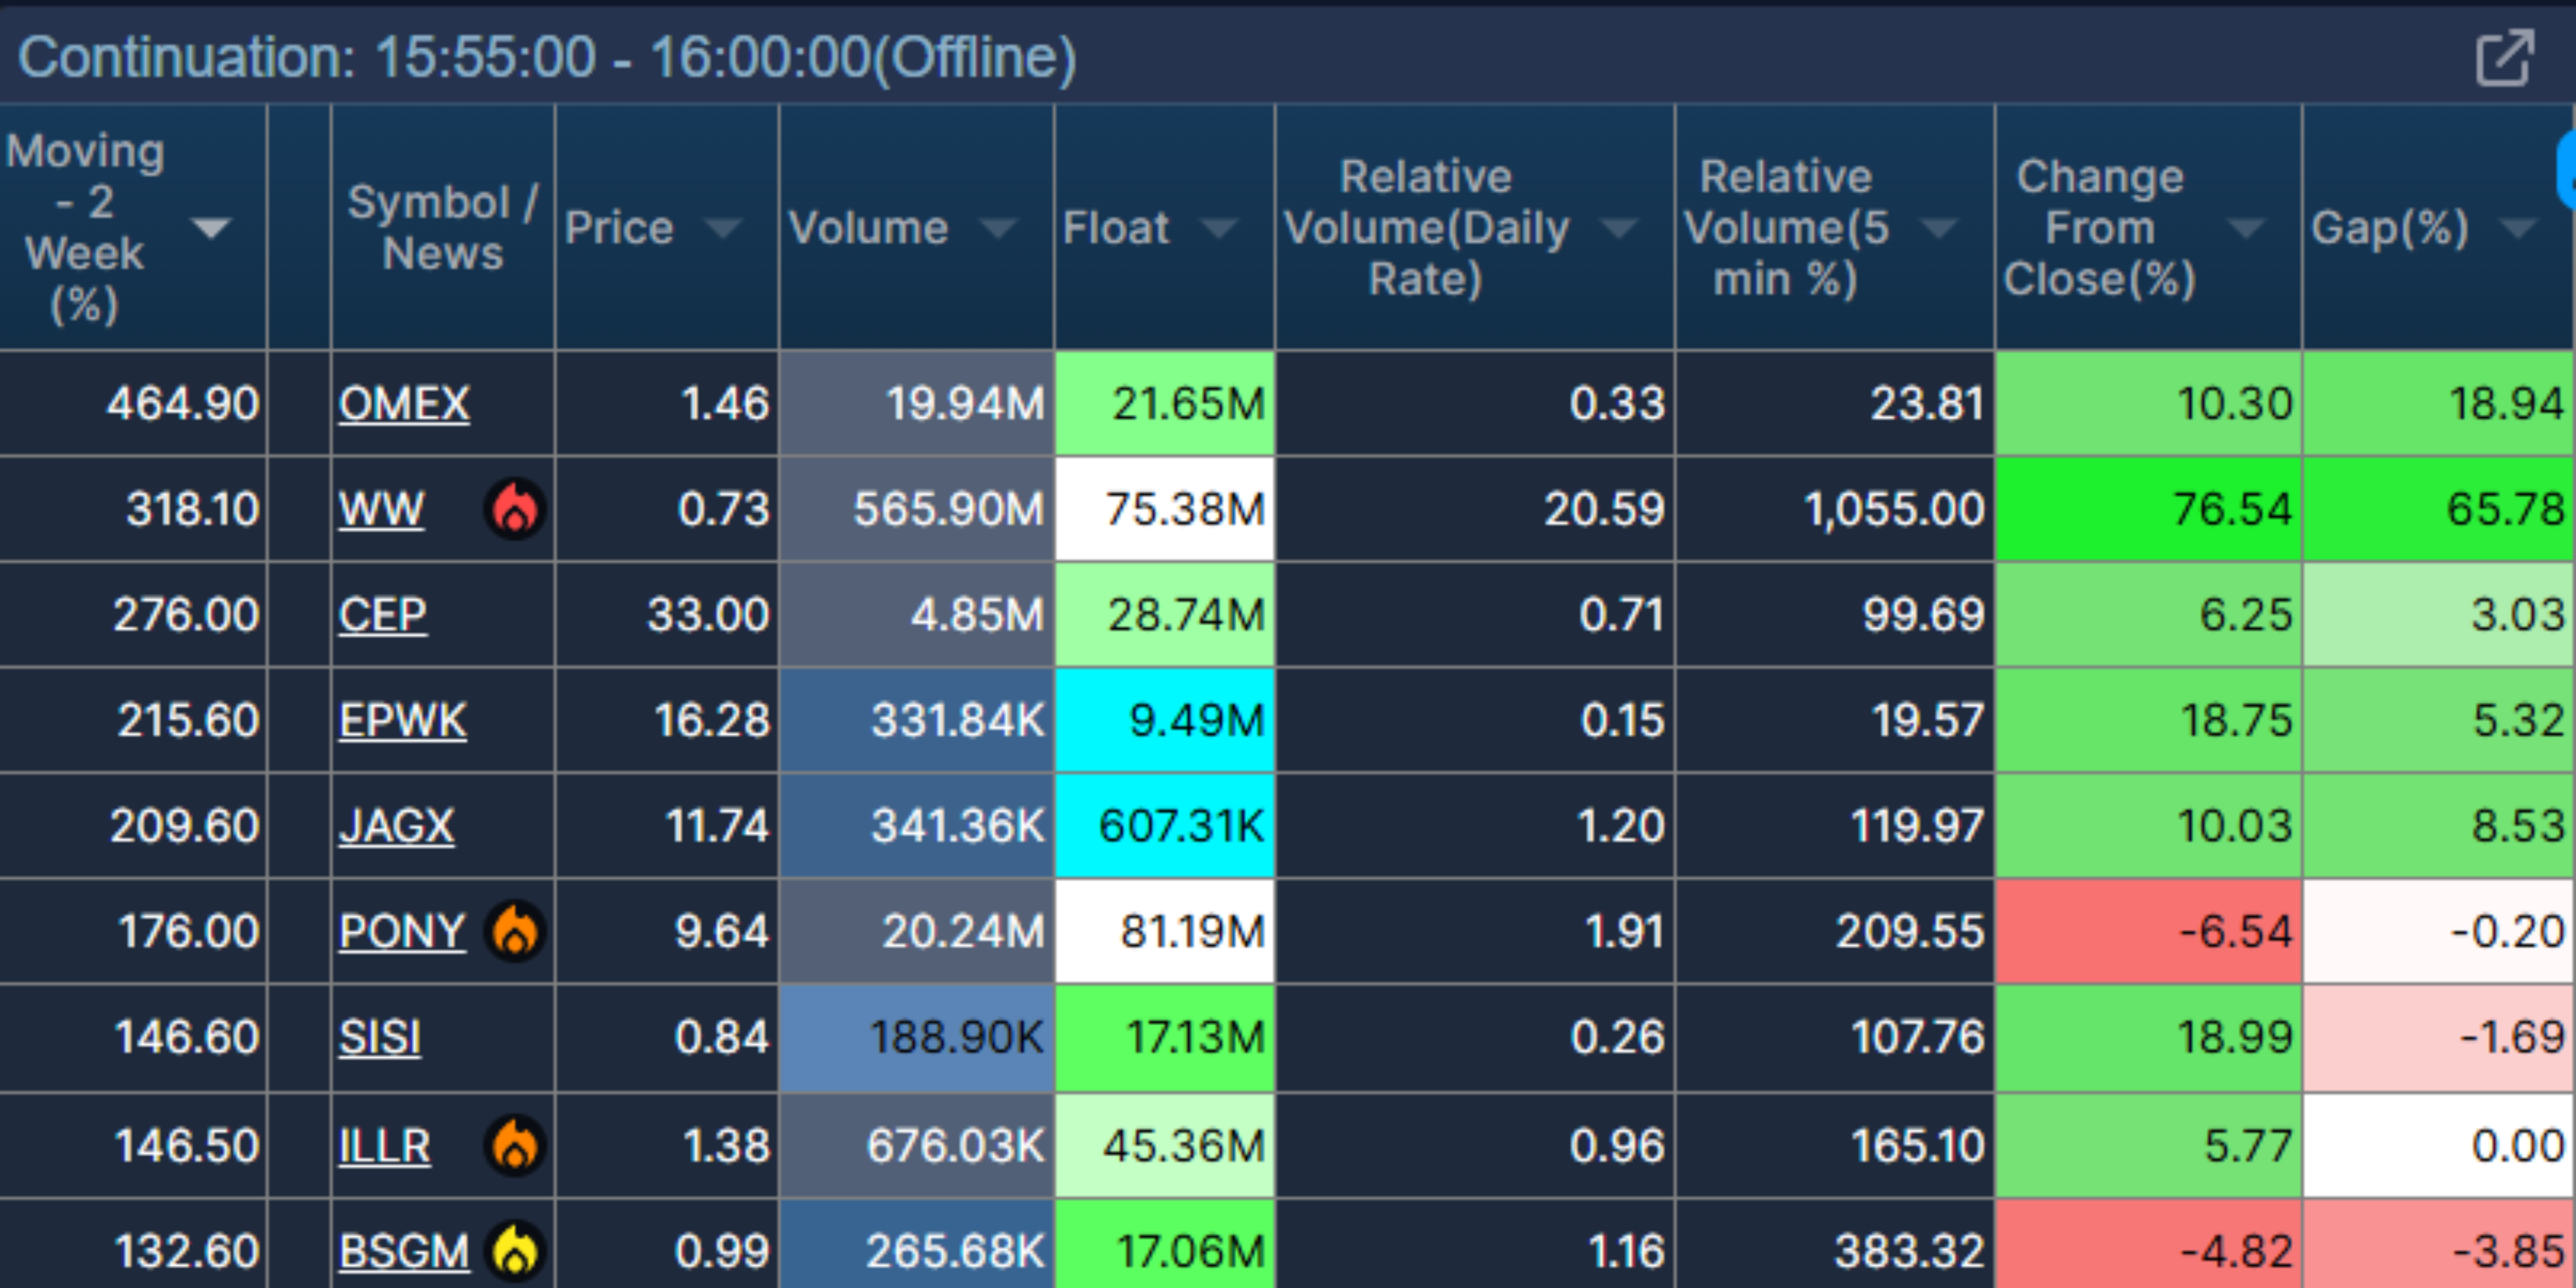
Task: Select JAGX float cell 607.31K
Action: 1165,826
